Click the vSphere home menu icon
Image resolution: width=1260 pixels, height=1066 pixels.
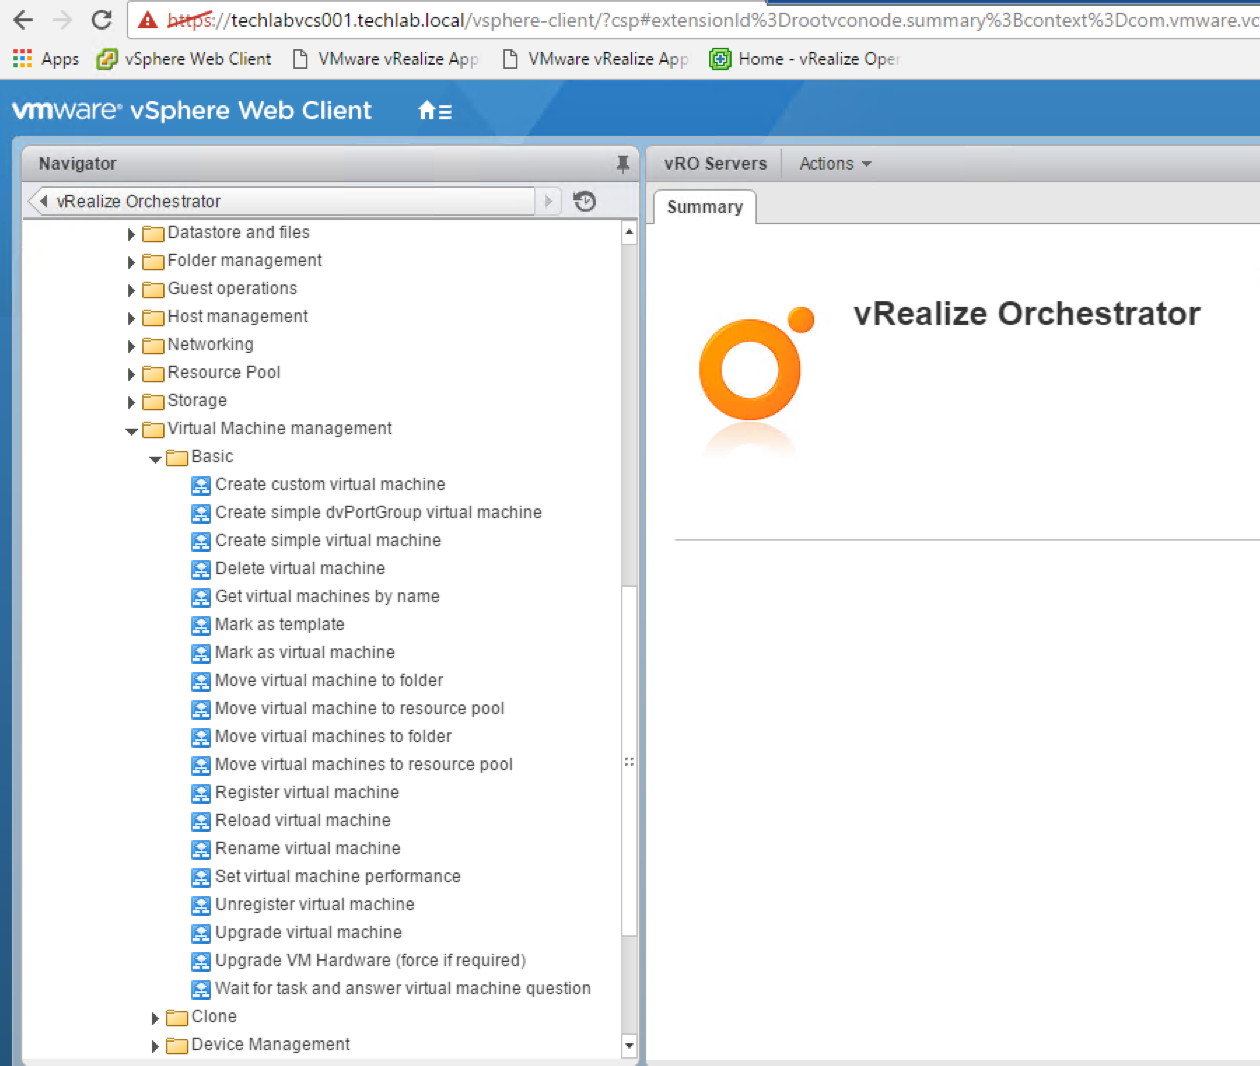tap(435, 111)
